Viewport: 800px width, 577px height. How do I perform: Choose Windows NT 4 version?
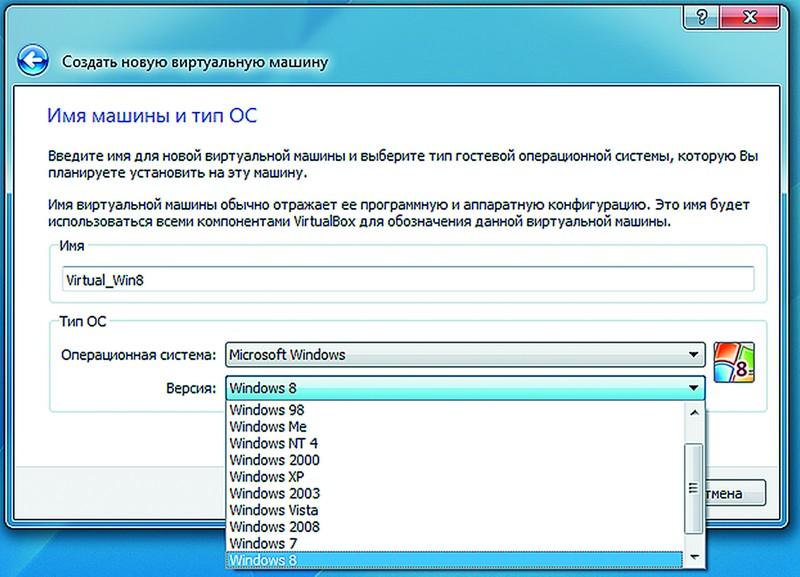(x=455, y=443)
